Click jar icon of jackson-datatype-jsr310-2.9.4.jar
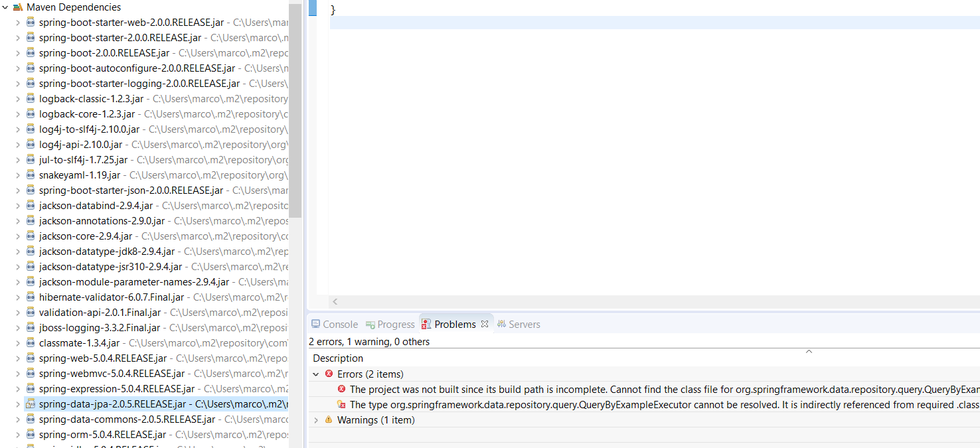 pyautogui.click(x=31, y=267)
